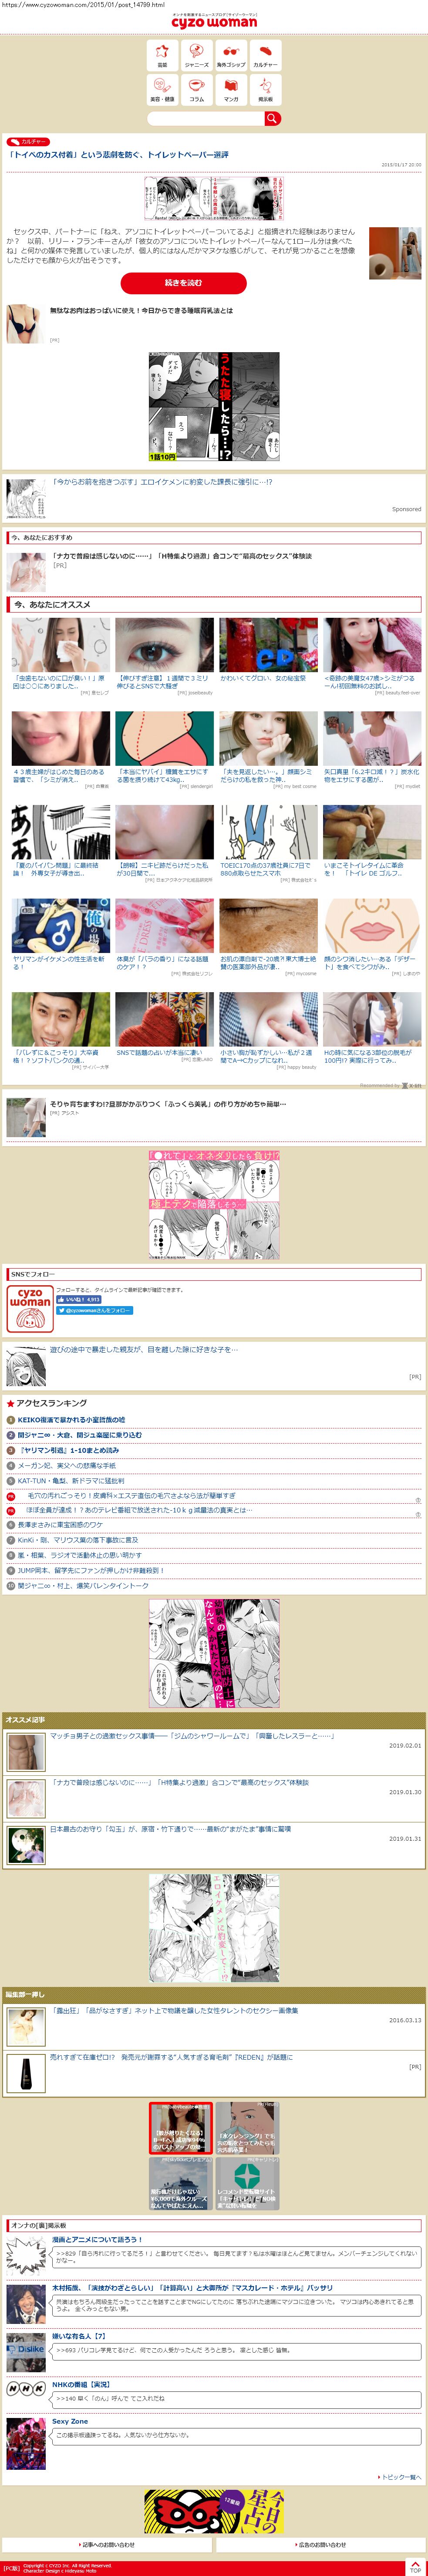The image size is (428, 2576).
Task: Open the トピック一覧へ link
Action: (x=400, y=2477)
